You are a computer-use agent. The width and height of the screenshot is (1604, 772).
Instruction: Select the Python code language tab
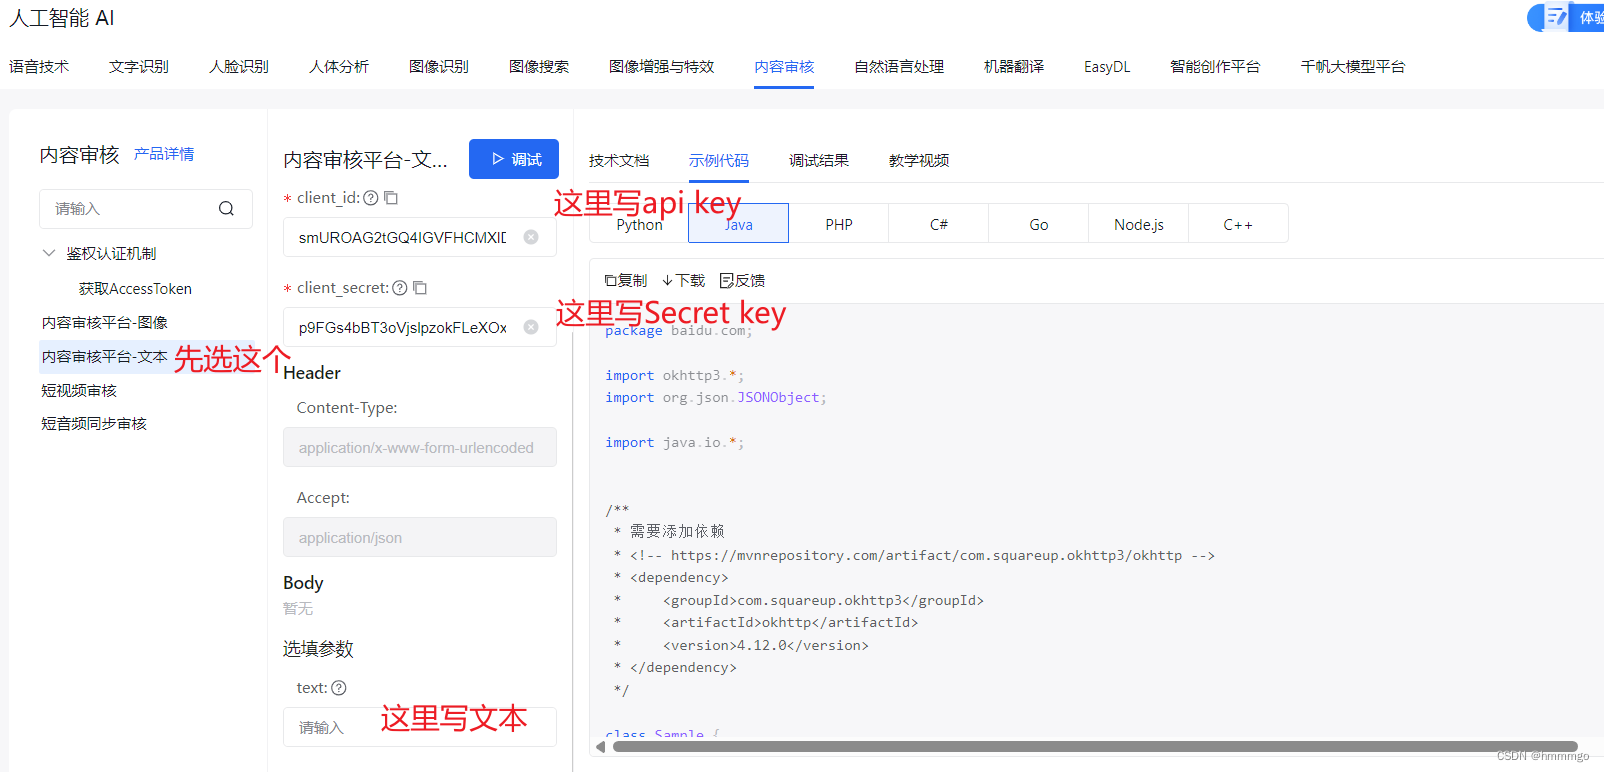(x=639, y=224)
